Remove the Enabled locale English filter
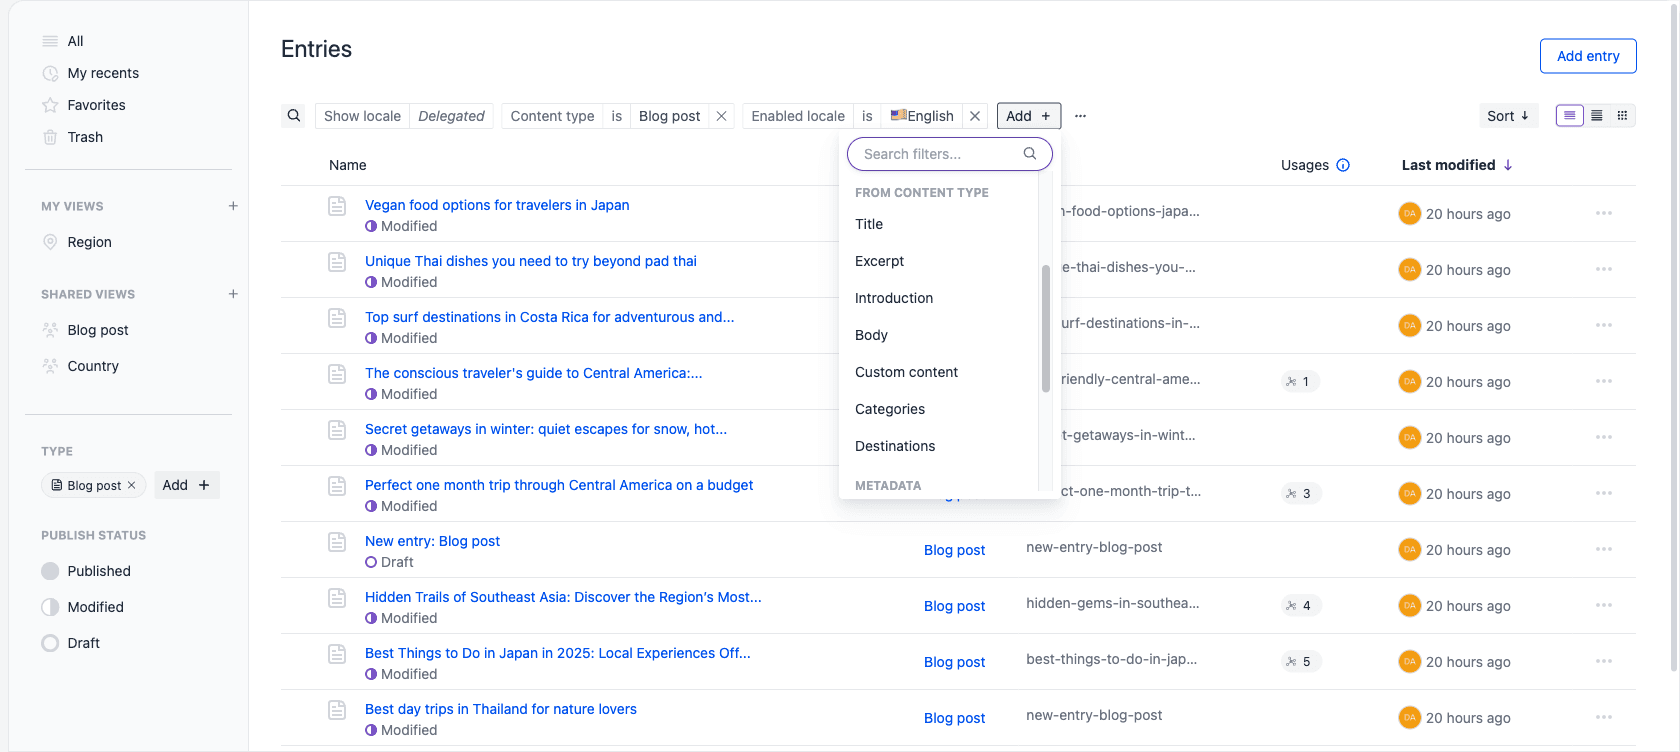The image size is (1680, 752). 975,116
